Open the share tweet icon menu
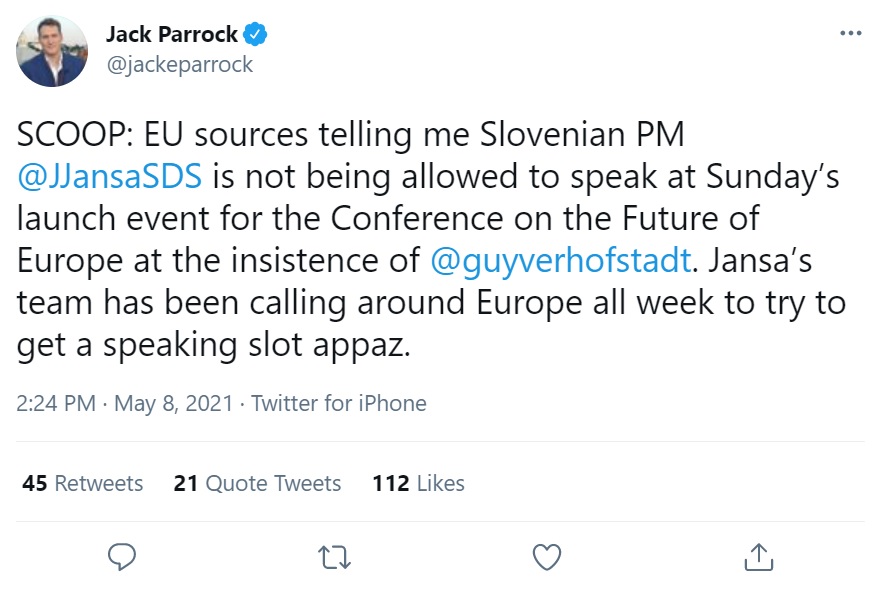The width and height of the screenshot is (881, 591). (758, 555)
